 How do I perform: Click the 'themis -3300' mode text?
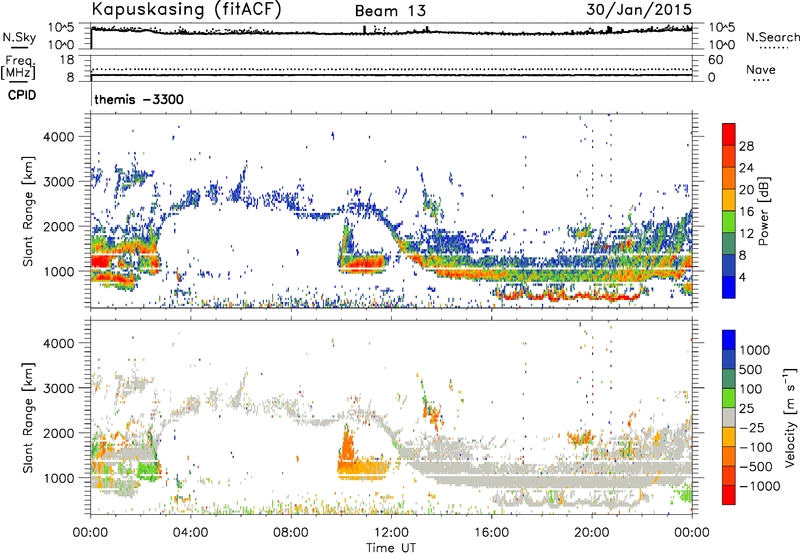coord(139,99)
